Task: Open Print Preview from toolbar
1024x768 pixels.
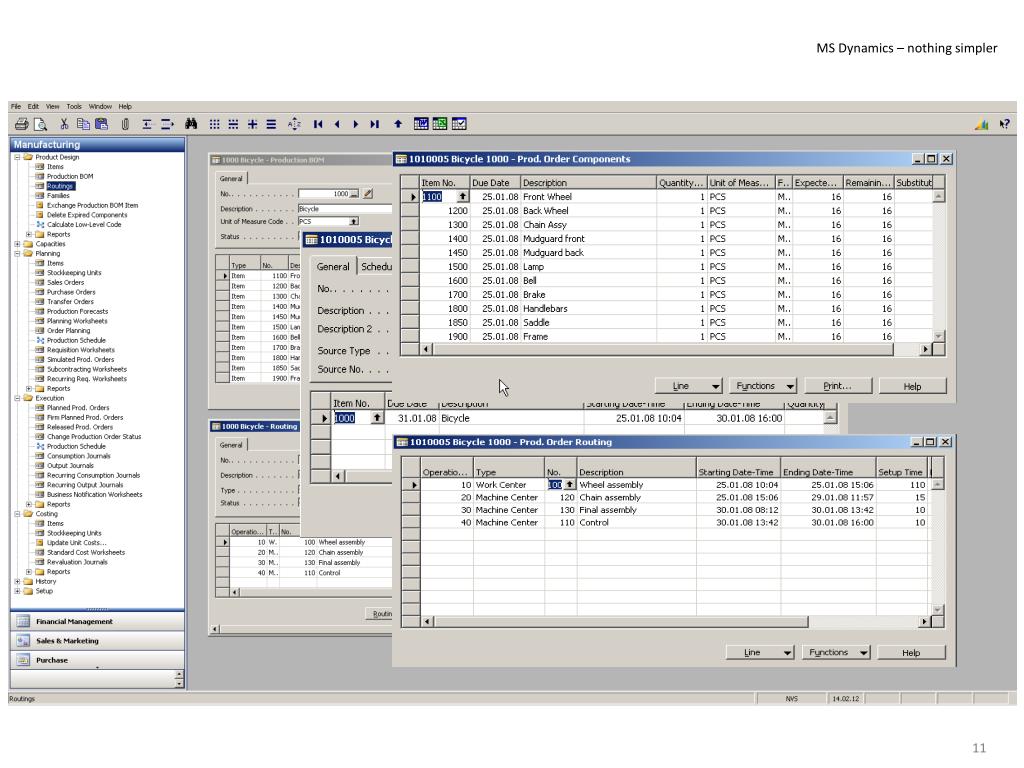Action: click(x=41, y=124)
